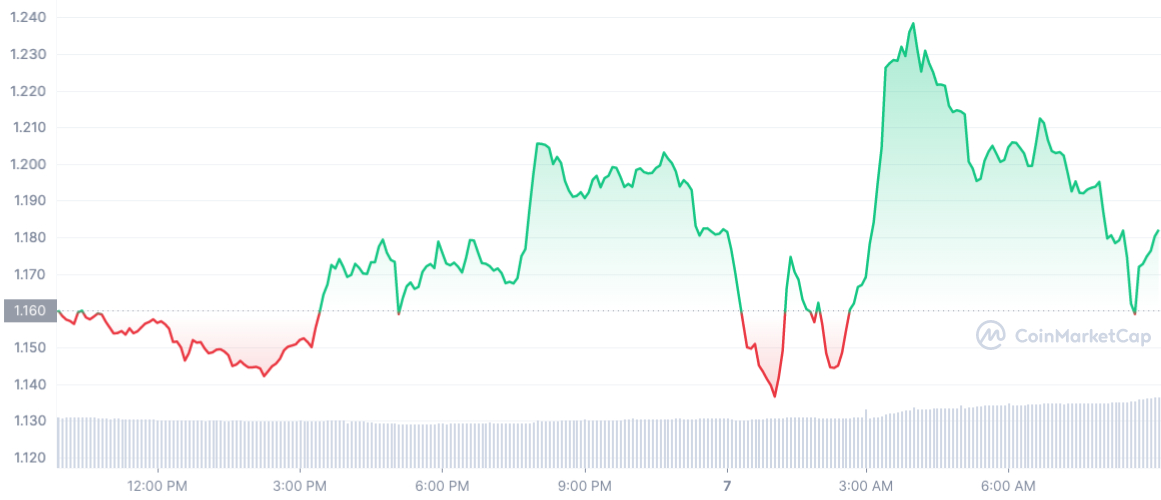Click the tallest volume bar at far right

pyautogui.click(x=1157, y=432)
